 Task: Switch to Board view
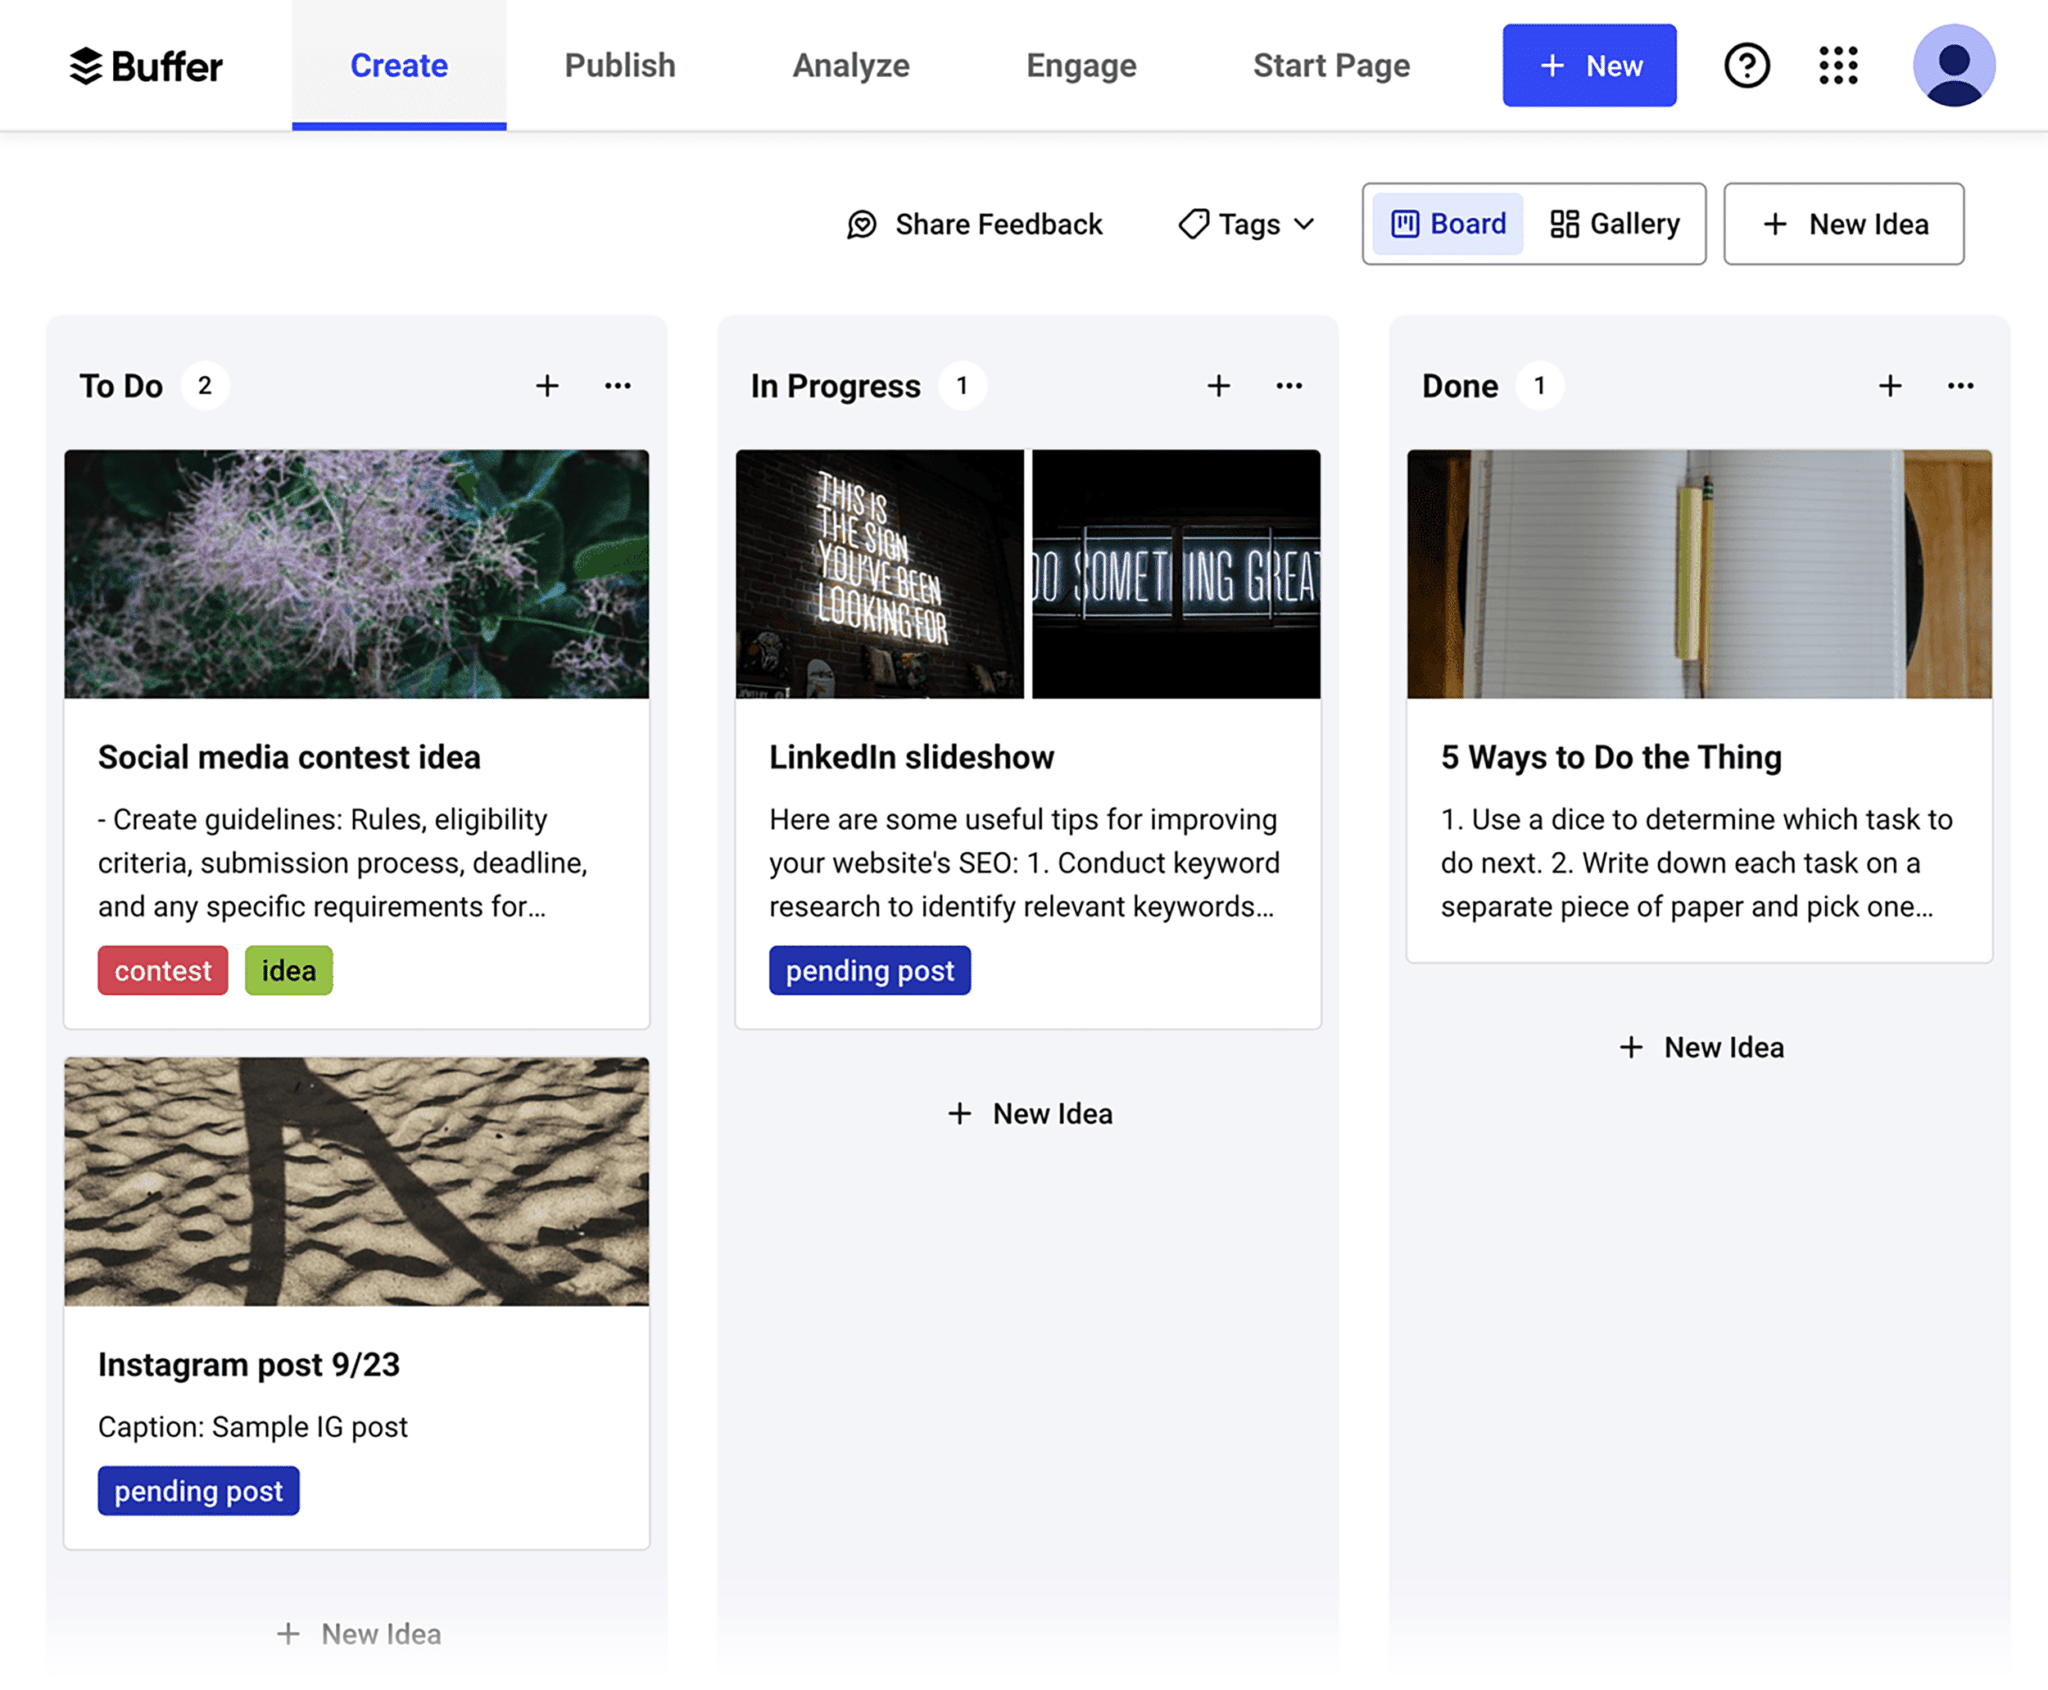[1448, 224]
